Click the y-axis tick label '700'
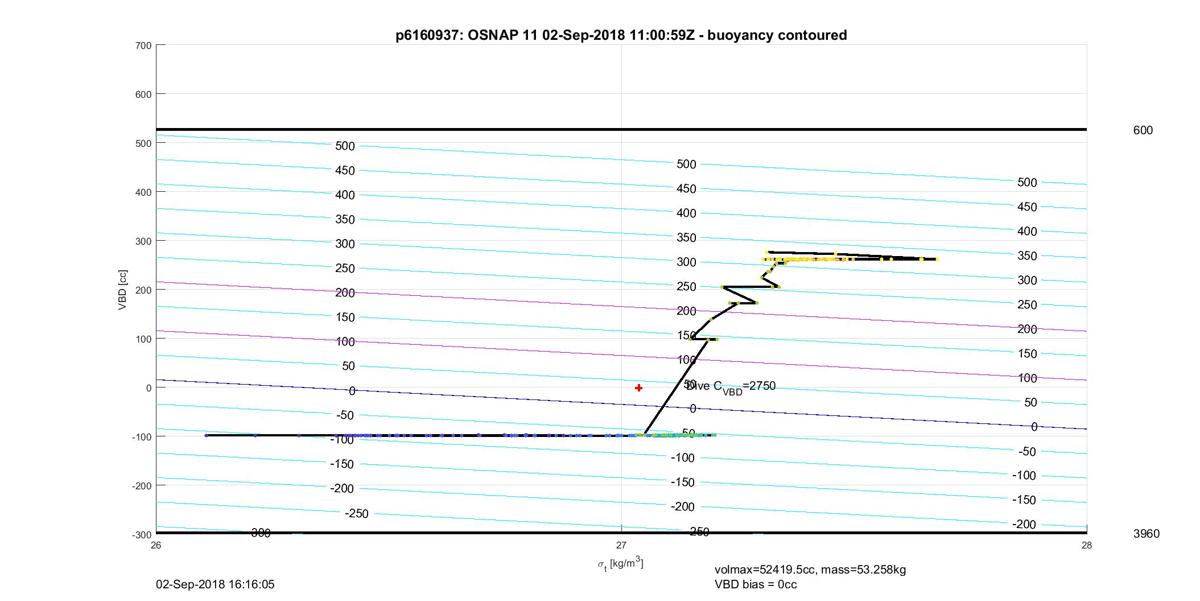1200x601 pixels. 143,46
